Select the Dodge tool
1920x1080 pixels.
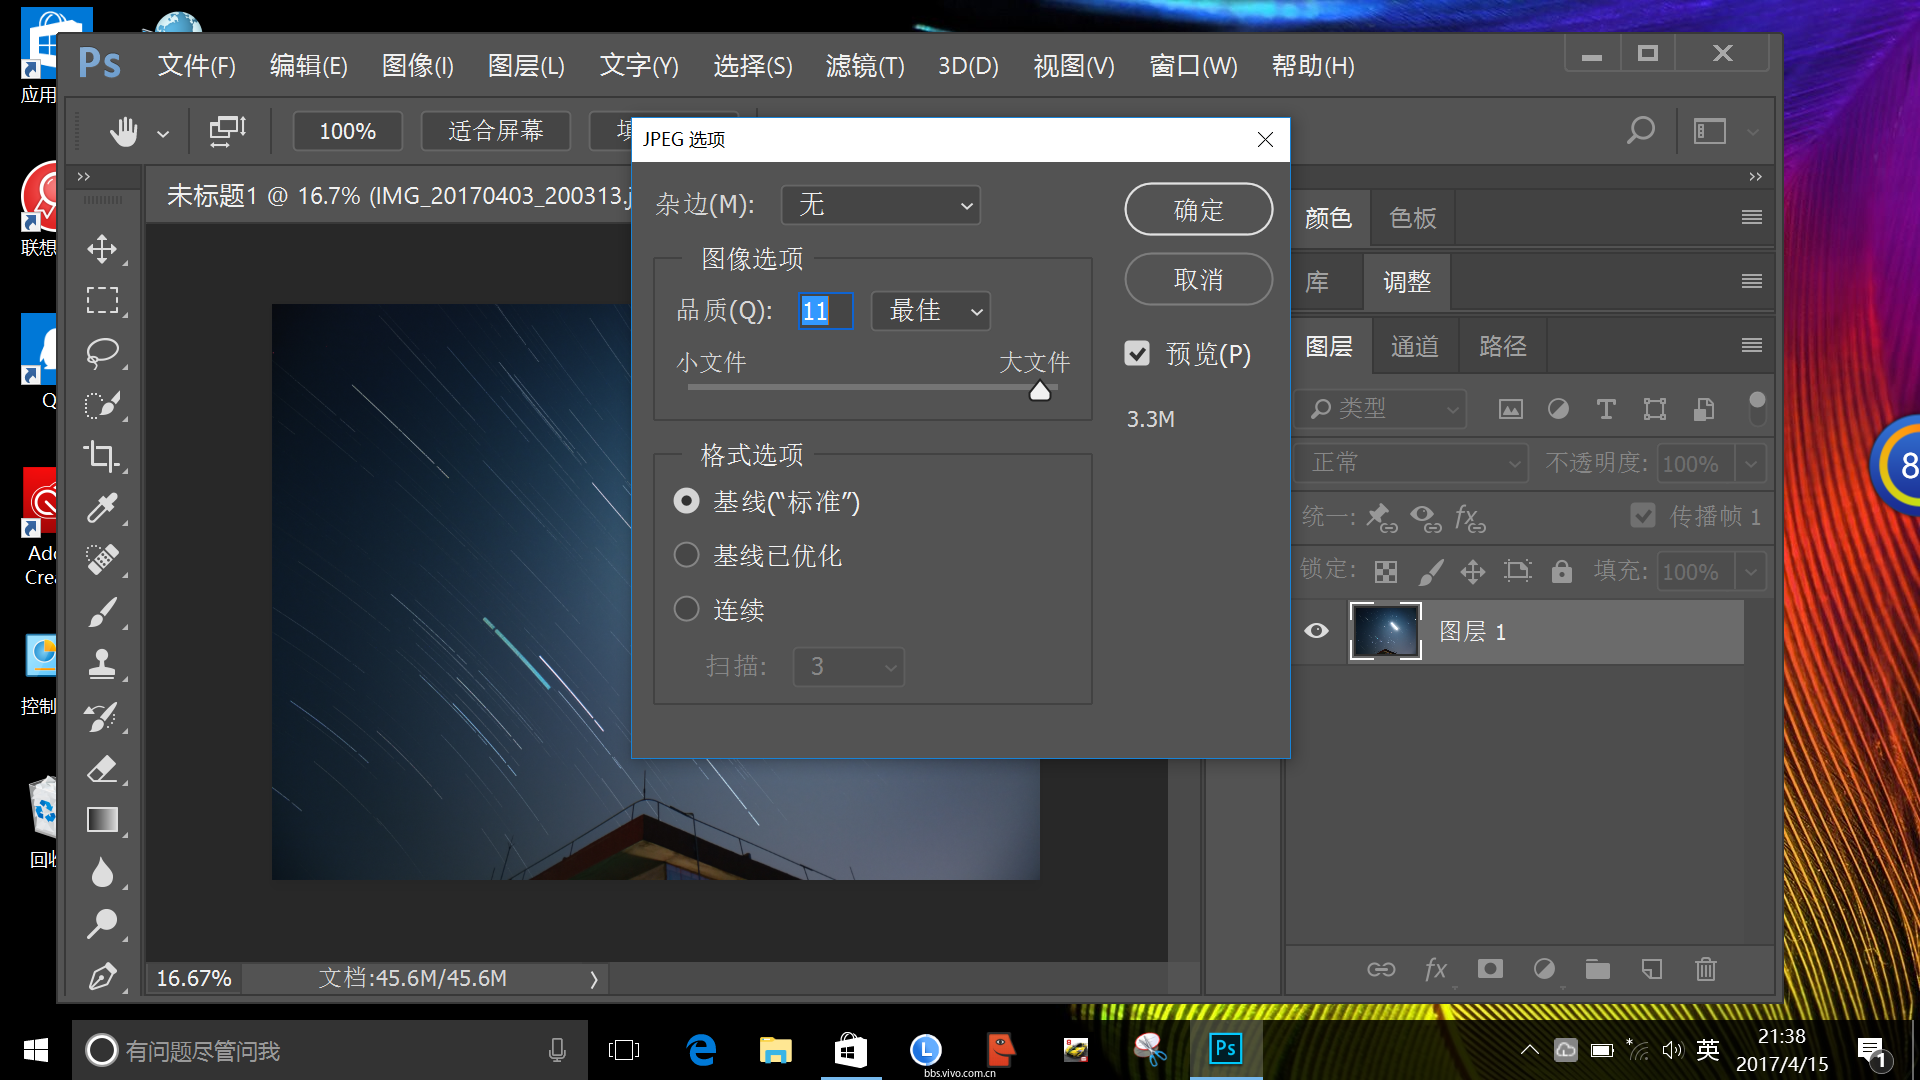(102, 924)
